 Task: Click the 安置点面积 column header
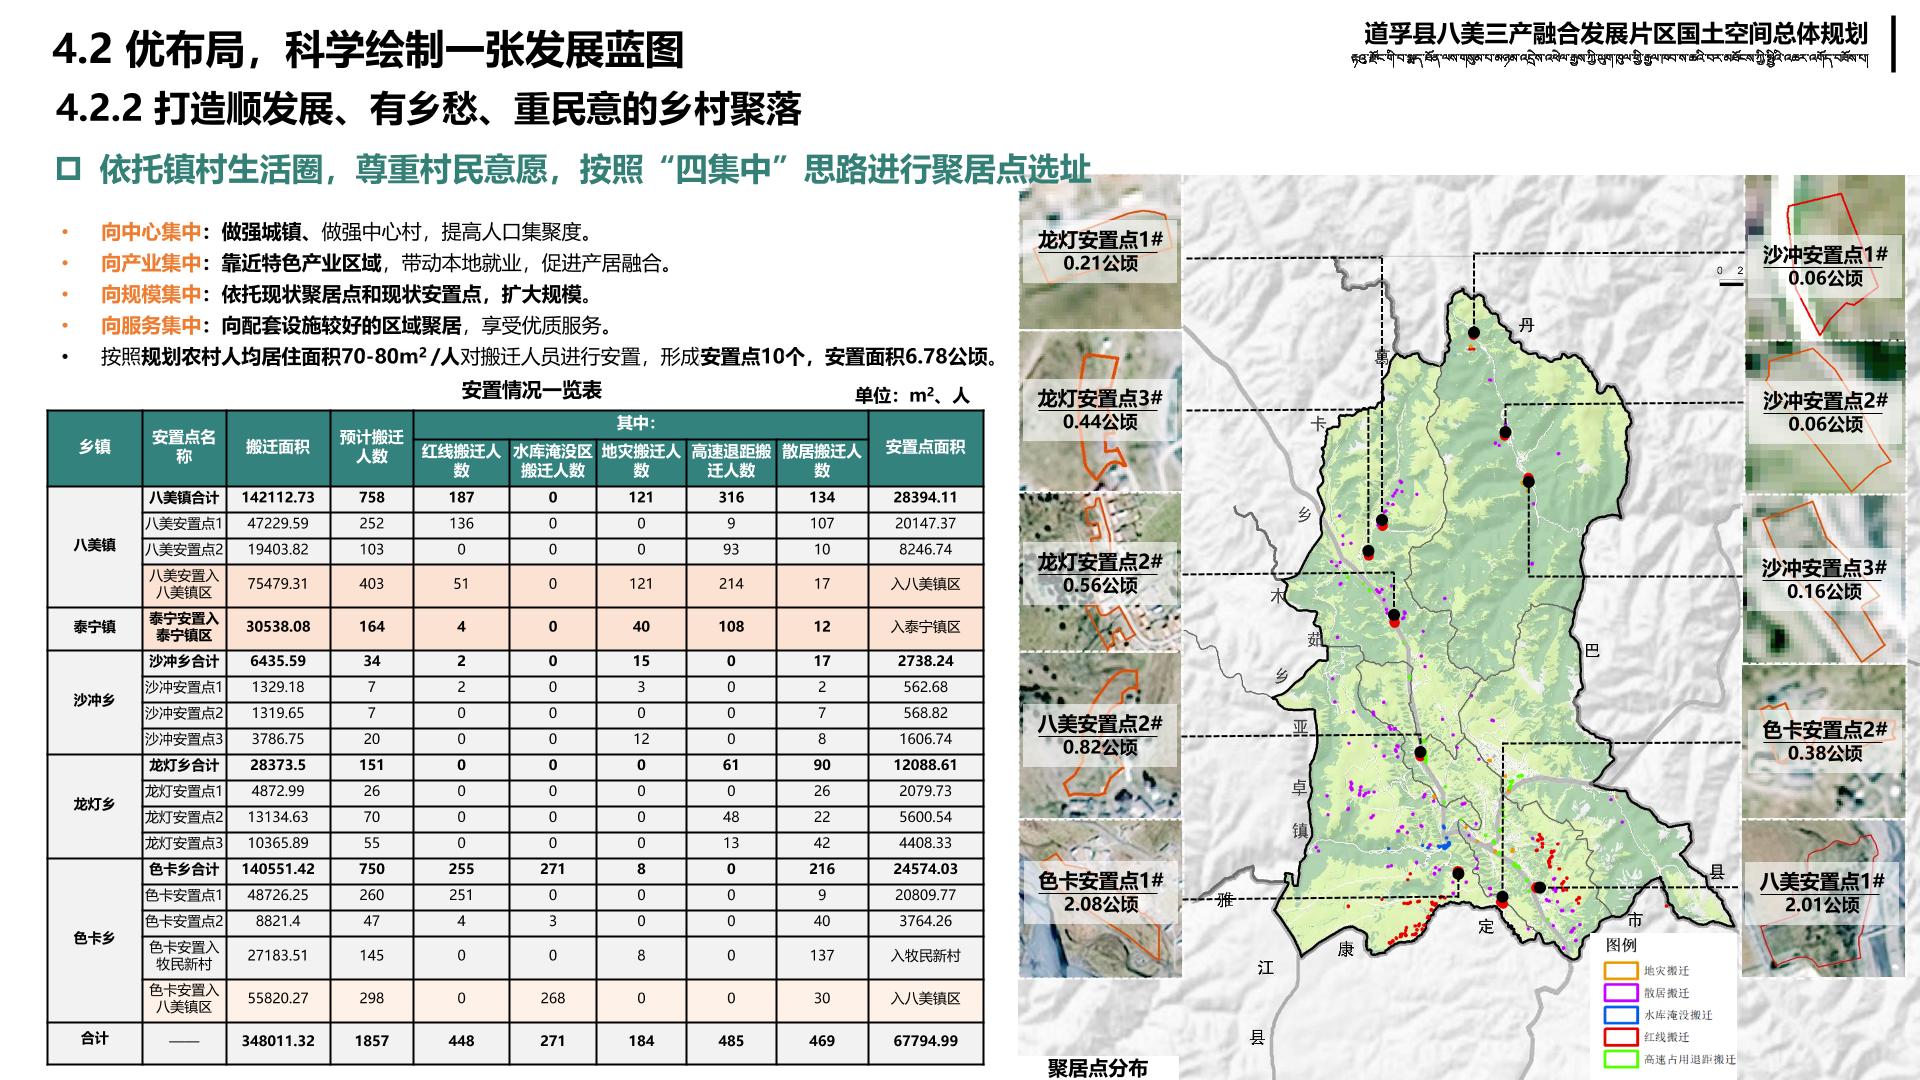click(925, 448)
